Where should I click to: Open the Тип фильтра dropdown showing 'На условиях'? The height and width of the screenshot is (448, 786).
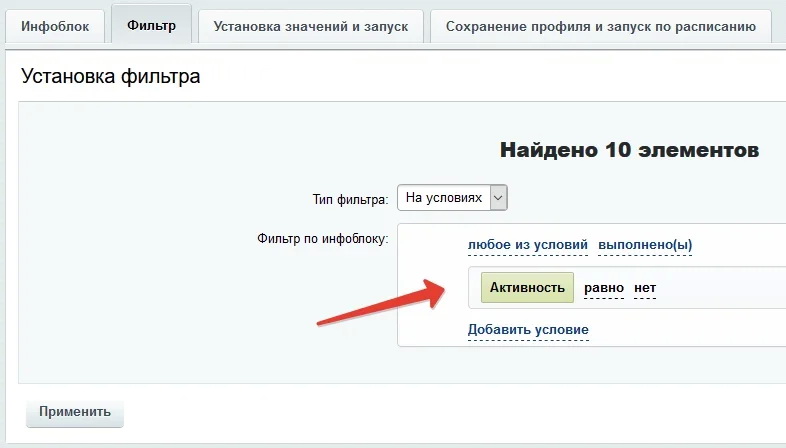tap(443, 198)
